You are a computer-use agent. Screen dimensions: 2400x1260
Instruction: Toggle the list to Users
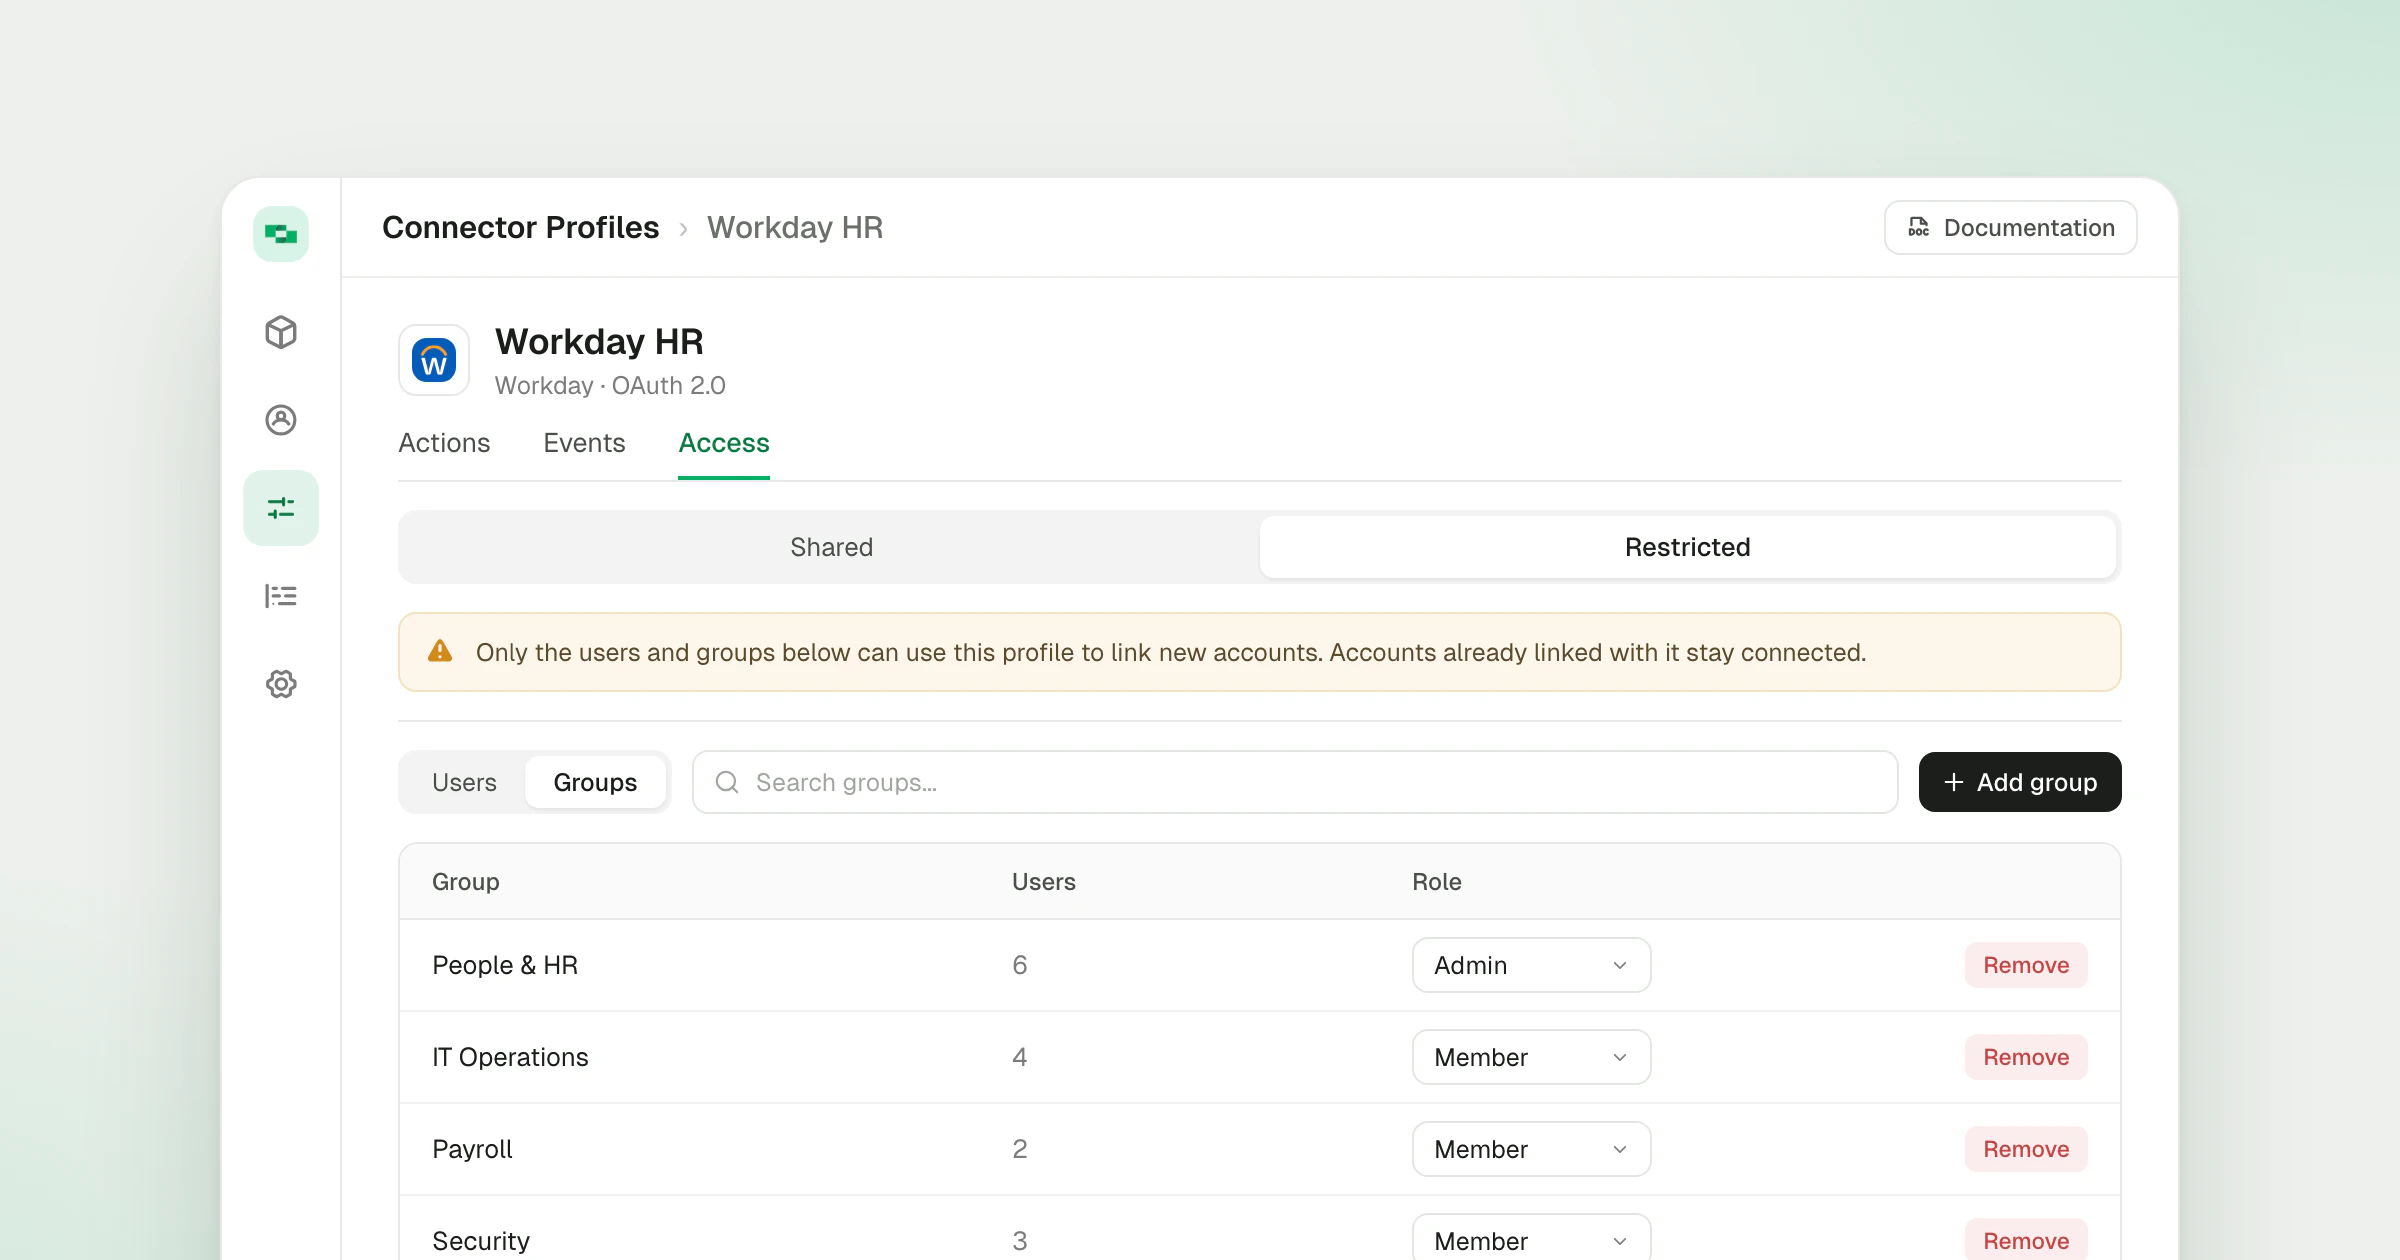tap(464, 782)
